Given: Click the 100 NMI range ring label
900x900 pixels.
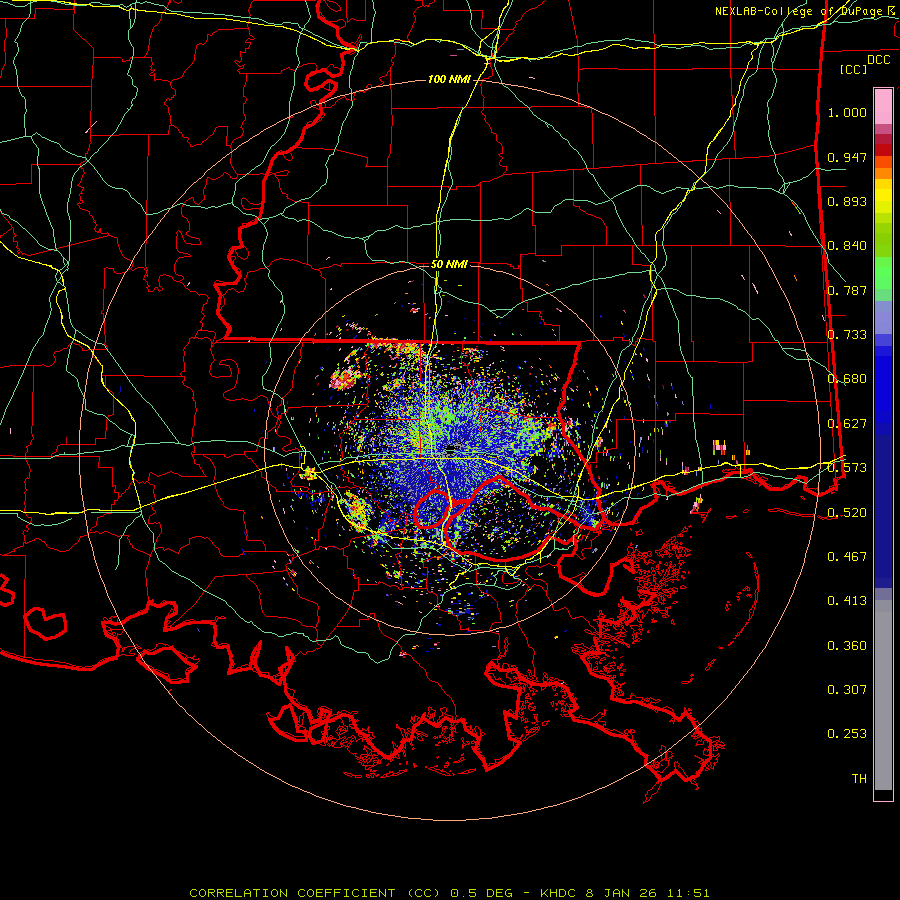Looking at the screenshot, I should coord(449,79).
